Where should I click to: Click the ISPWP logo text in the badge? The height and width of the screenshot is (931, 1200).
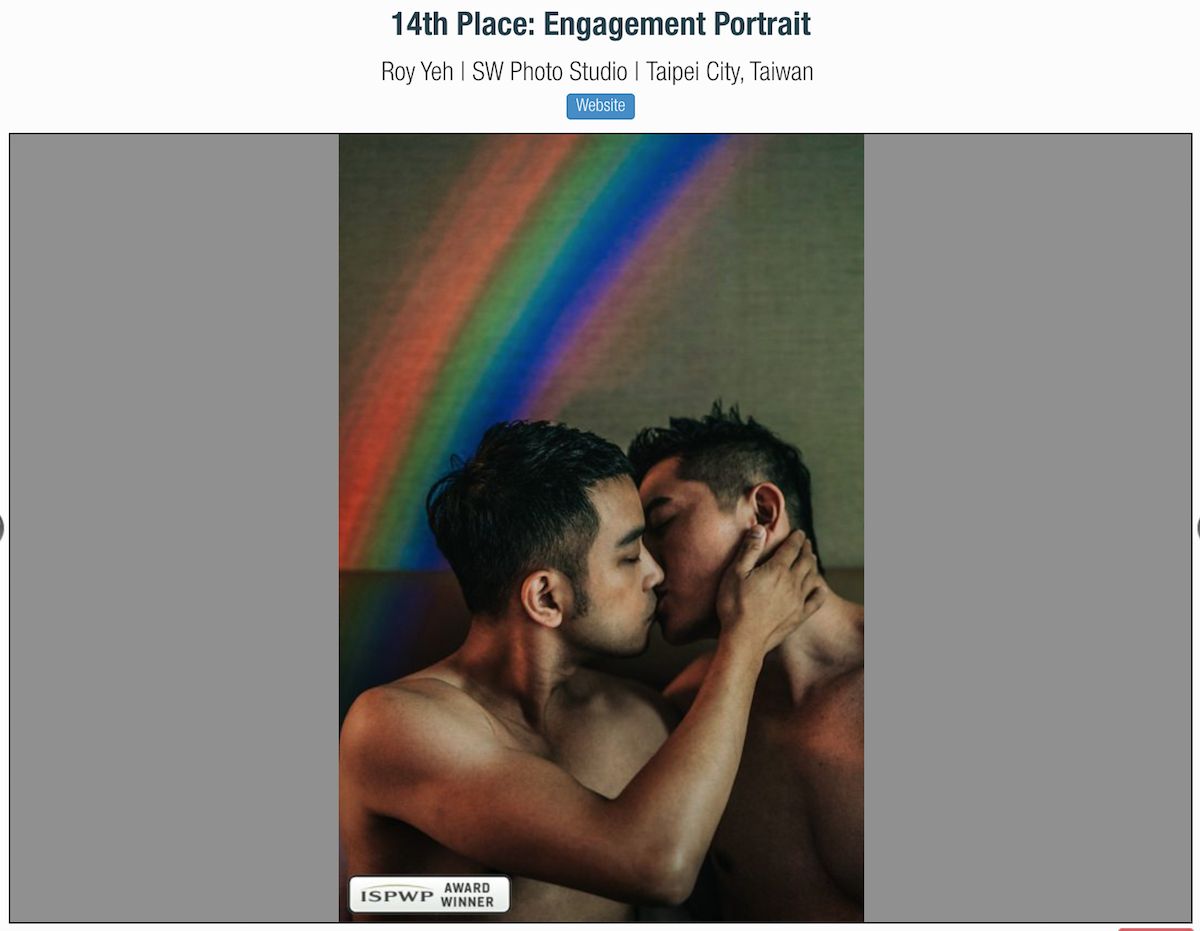point(397,895)
